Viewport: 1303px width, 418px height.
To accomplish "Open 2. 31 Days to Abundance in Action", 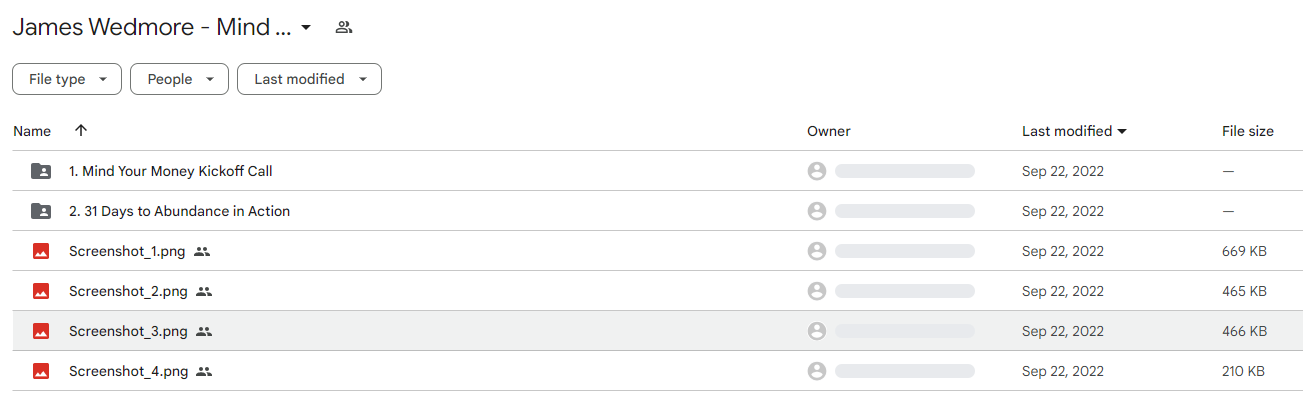I will coord(180,211).
